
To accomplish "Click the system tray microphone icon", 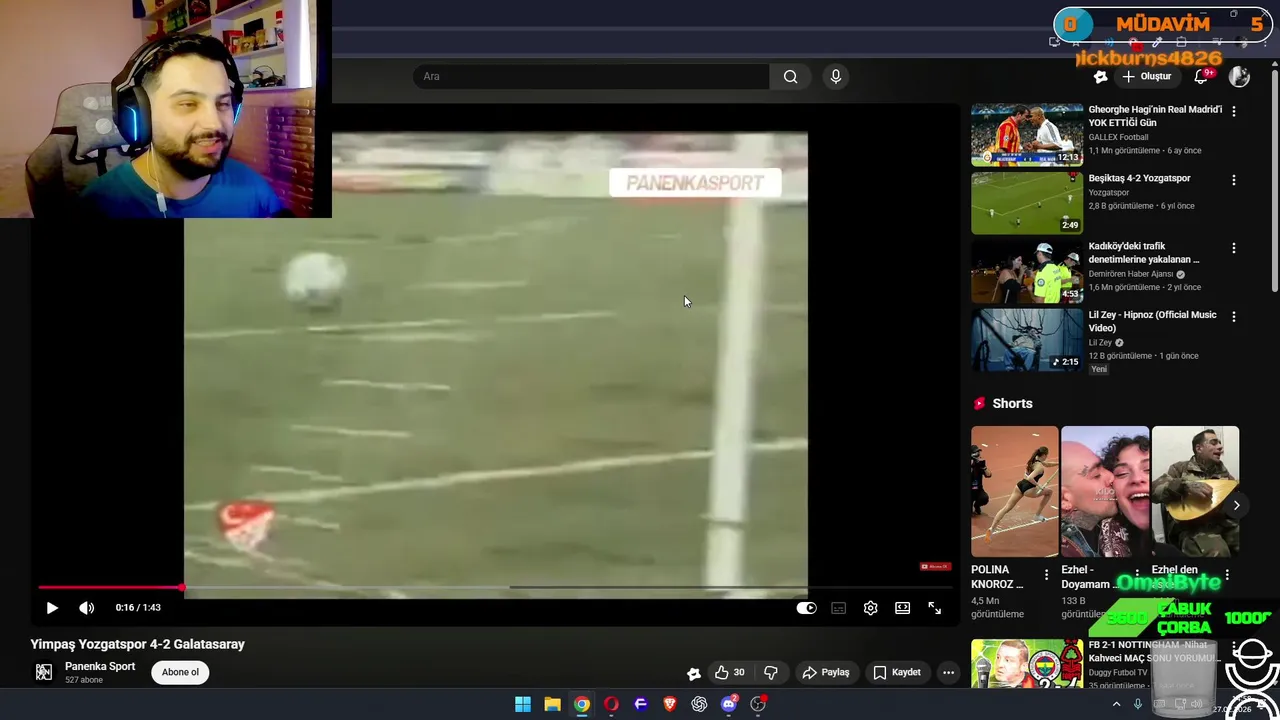I will click(x=1138, y=704).
